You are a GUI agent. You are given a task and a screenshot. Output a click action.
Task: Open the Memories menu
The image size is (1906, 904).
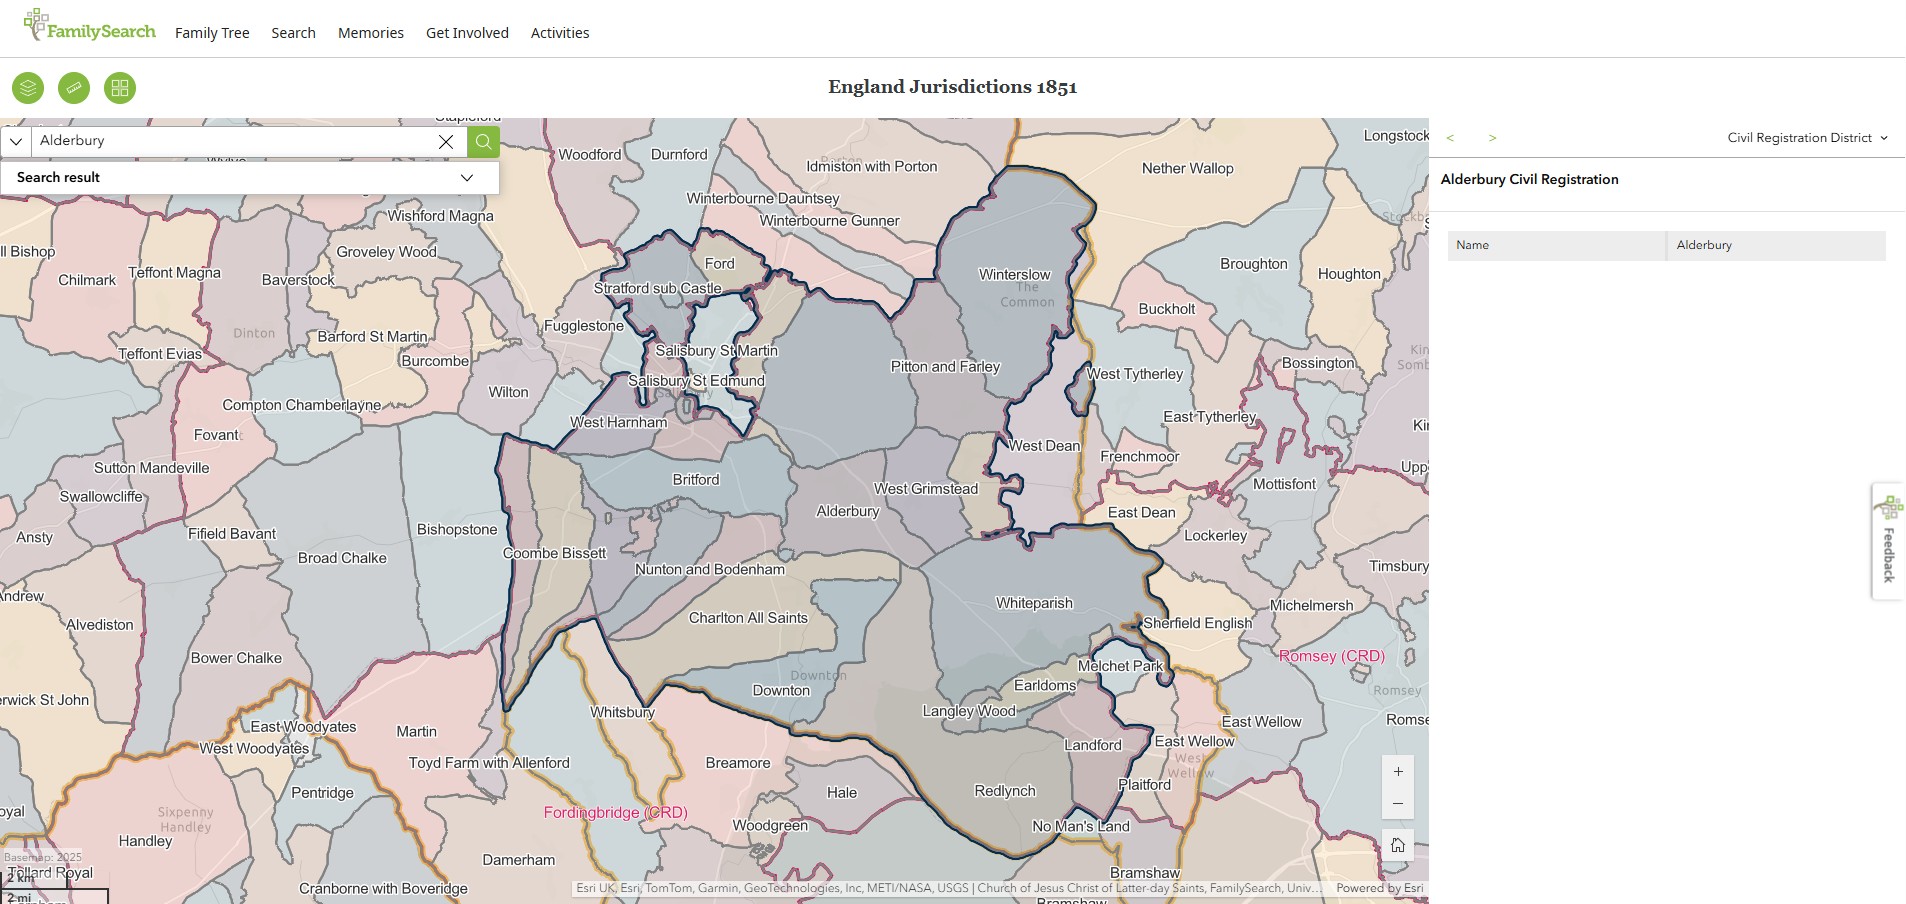(370, 32)
